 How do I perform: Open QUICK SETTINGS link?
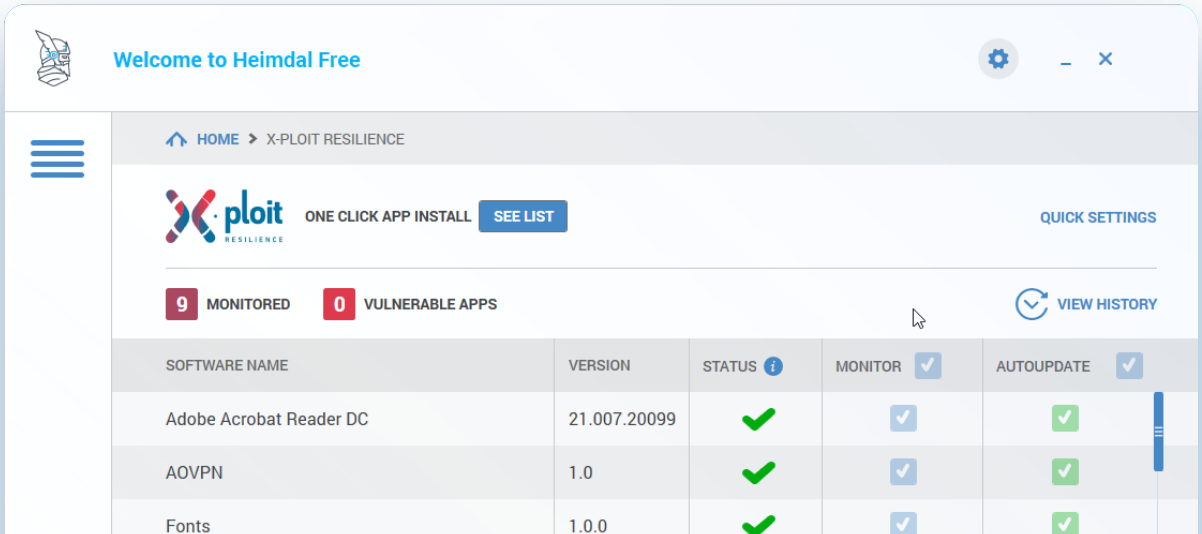click(1098, 217)
